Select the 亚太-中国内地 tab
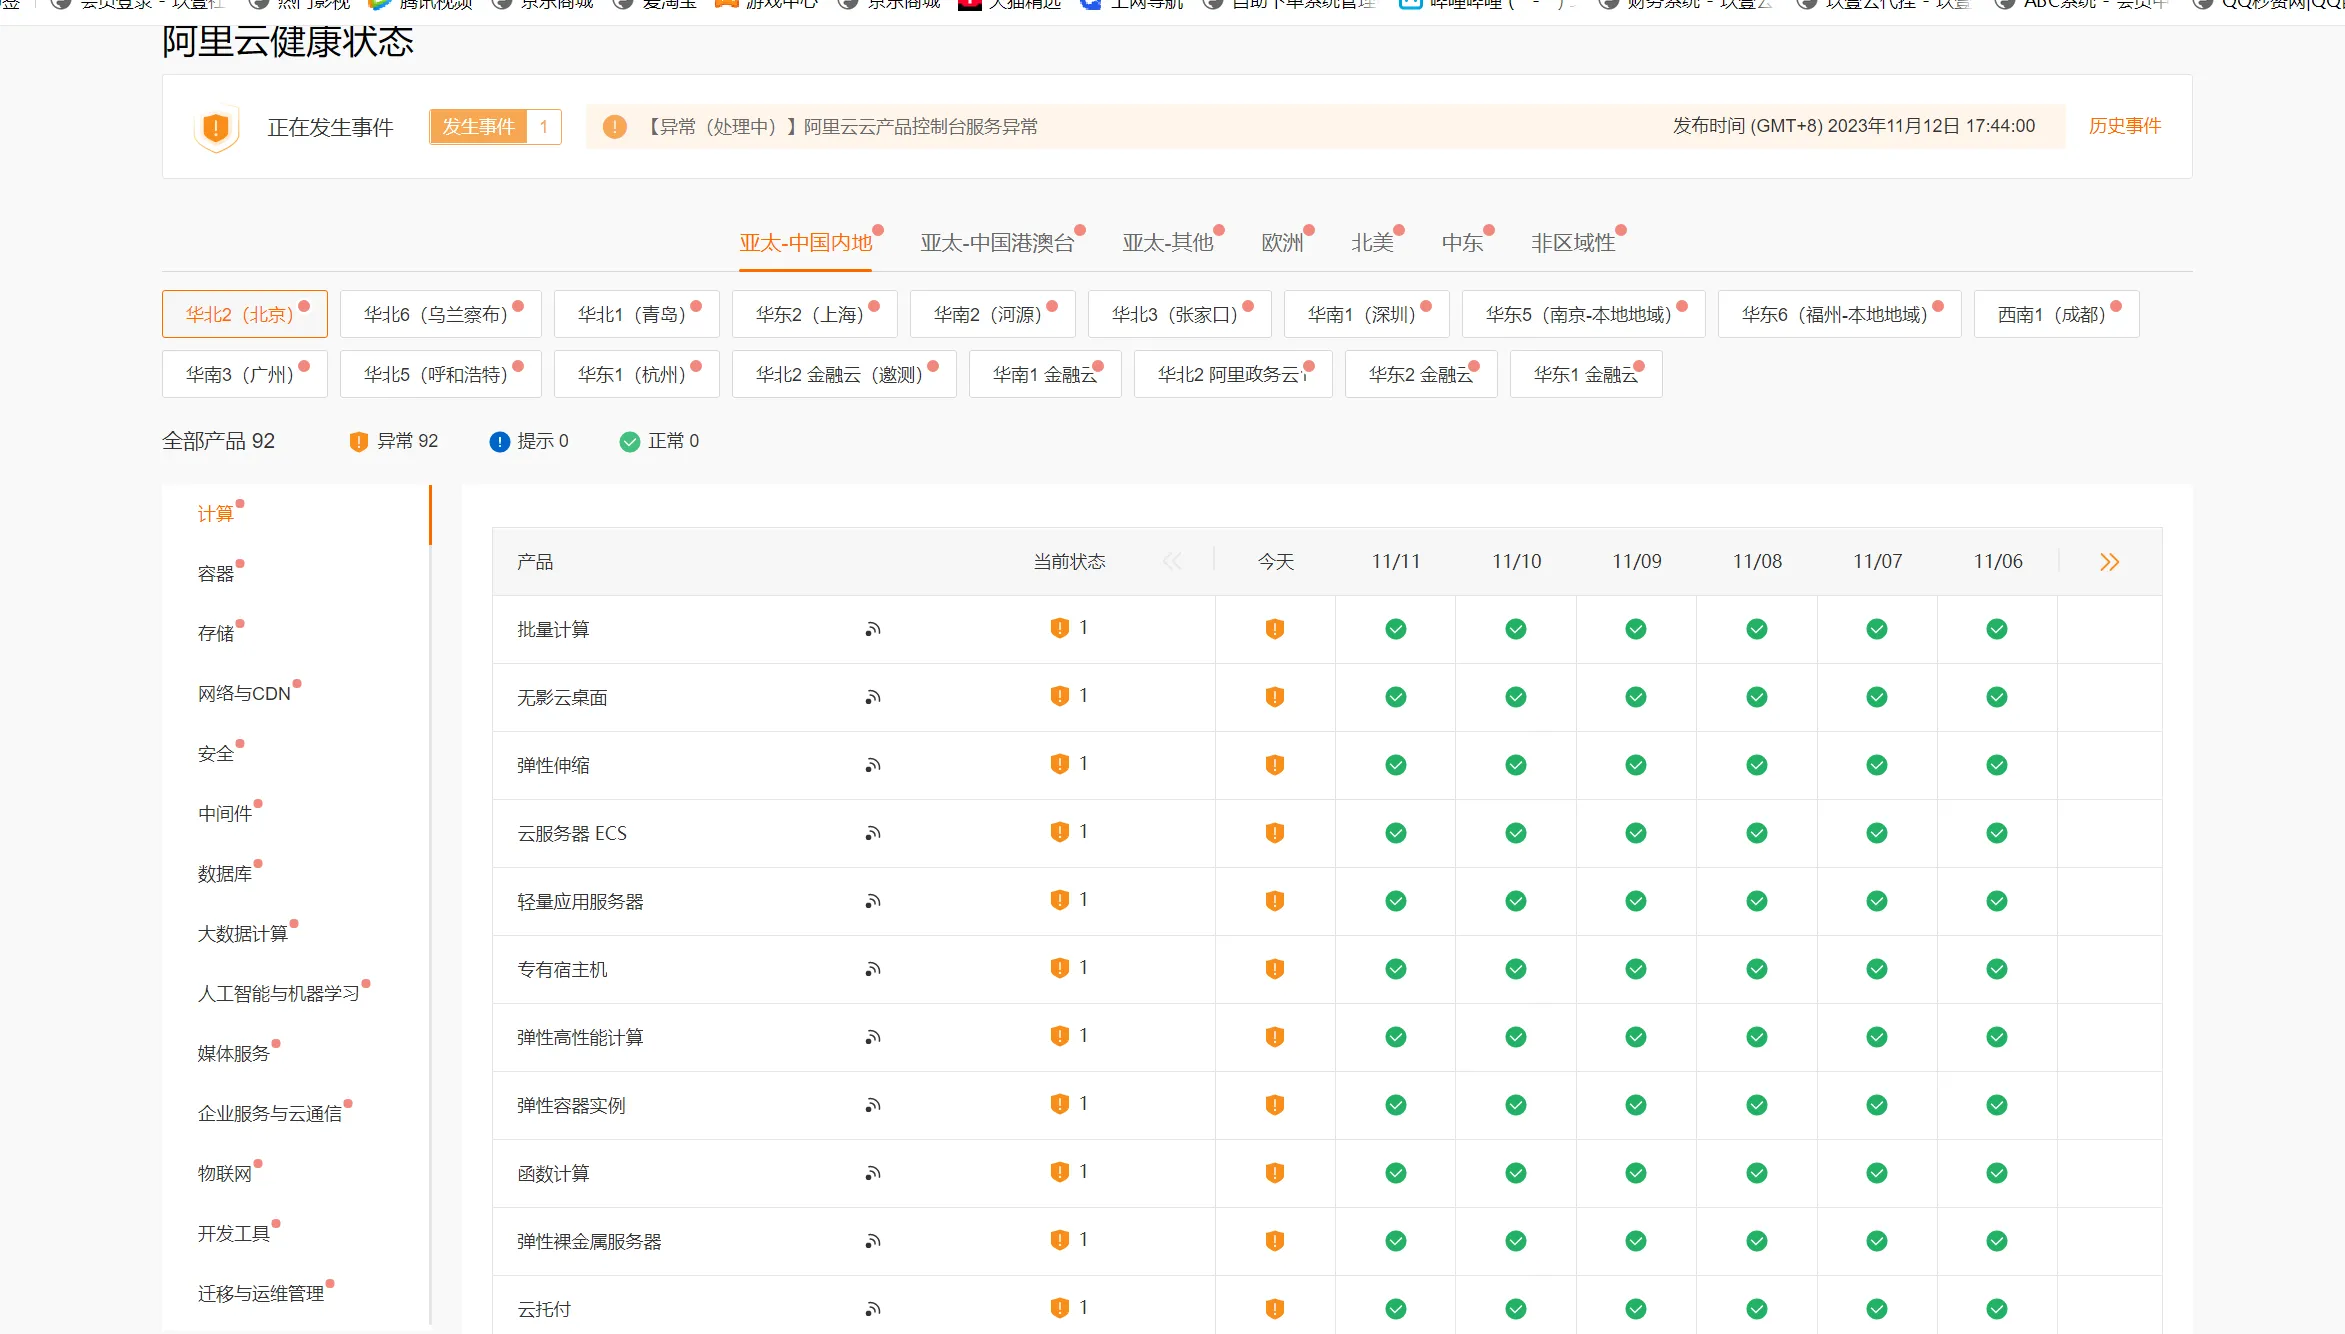2345x1334 pixels. coord(806,243)
